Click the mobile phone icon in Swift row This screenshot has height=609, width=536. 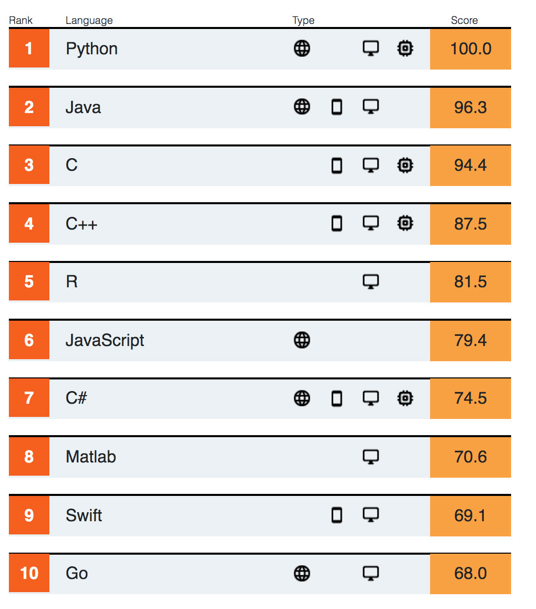click(337, 515)
